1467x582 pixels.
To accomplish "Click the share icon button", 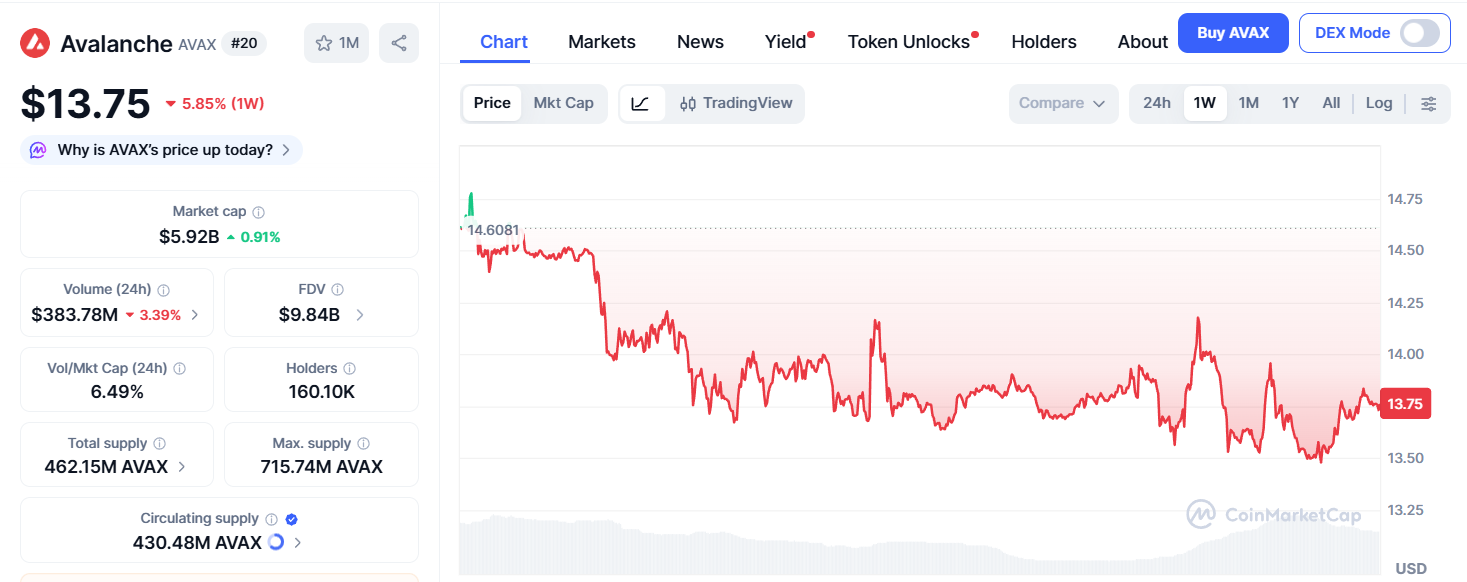I will [x=399, y=43].
